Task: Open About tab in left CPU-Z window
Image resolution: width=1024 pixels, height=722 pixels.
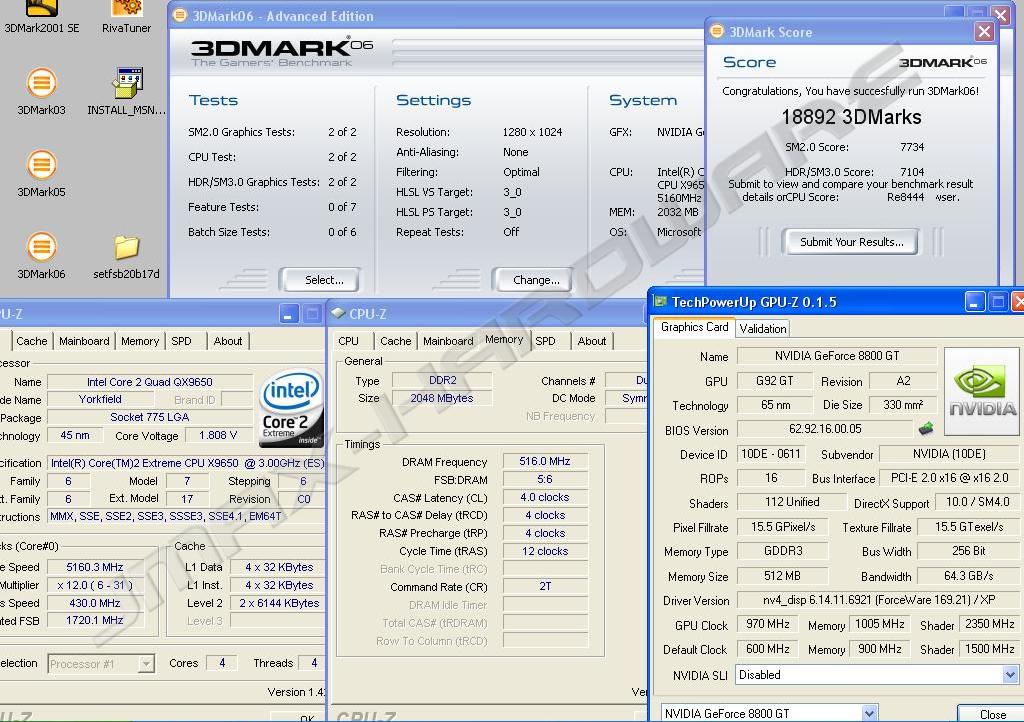Action: pos(227,341)
